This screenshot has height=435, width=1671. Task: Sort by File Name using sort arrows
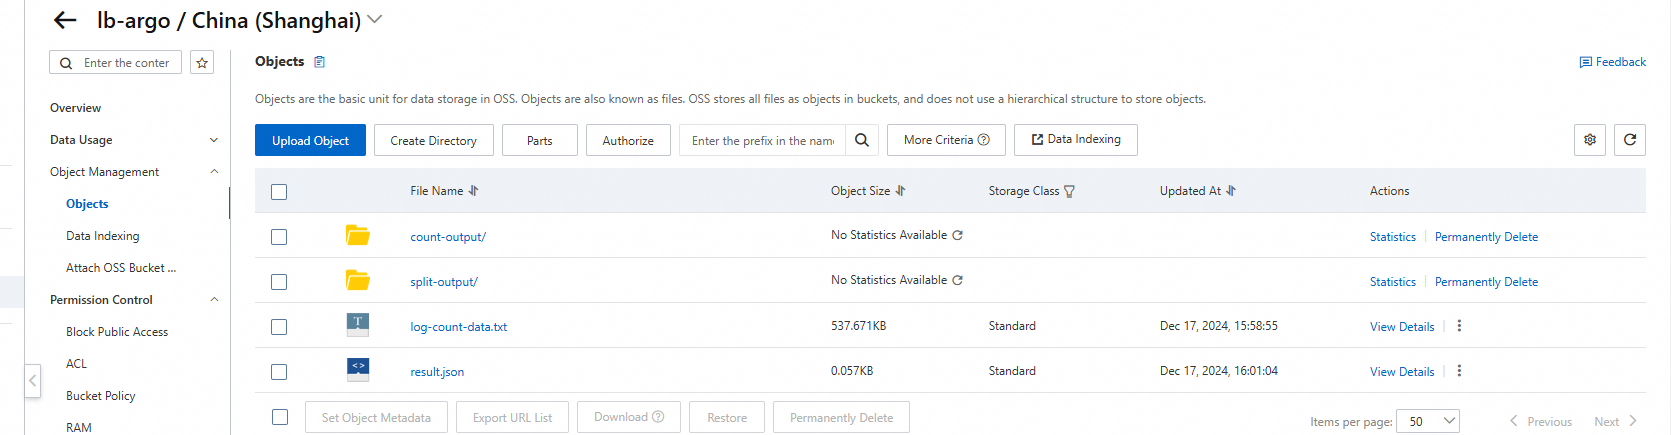click(474, 191)
